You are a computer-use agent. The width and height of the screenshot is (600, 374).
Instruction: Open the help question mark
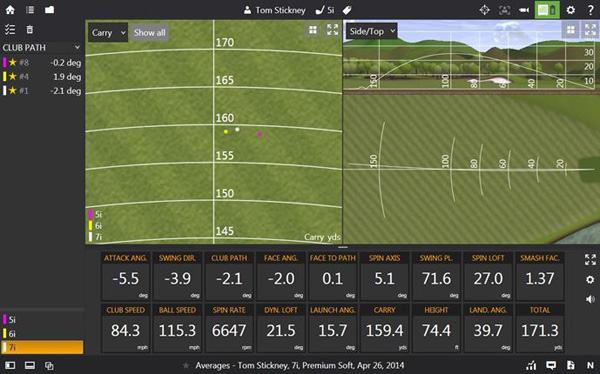[591, 10]
